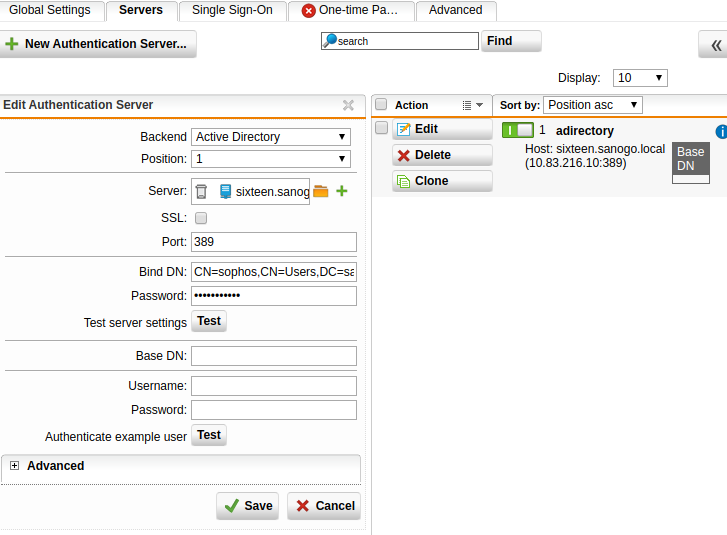Go to the Advanced tab
Viewport: 727px width, 535px height.
[x=456, y=10]
